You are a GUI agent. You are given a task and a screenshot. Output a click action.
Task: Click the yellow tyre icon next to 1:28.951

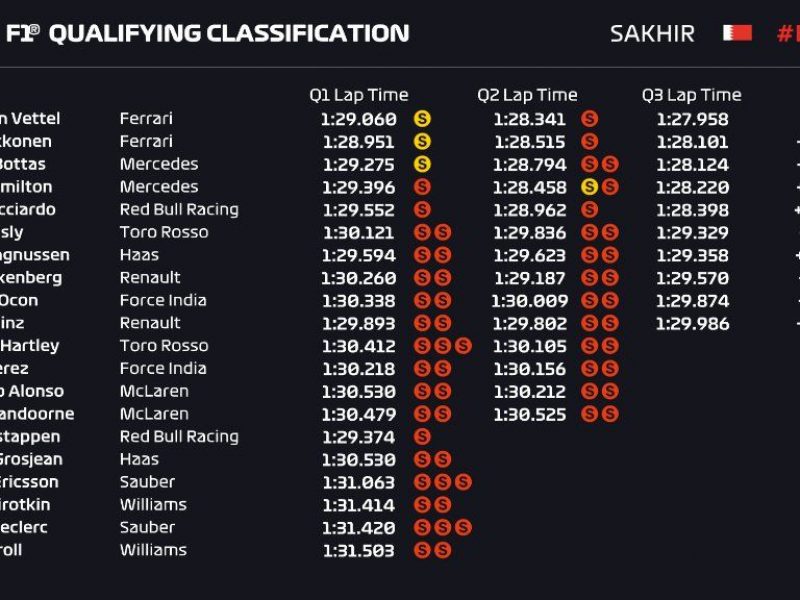(x=422, y=141)
